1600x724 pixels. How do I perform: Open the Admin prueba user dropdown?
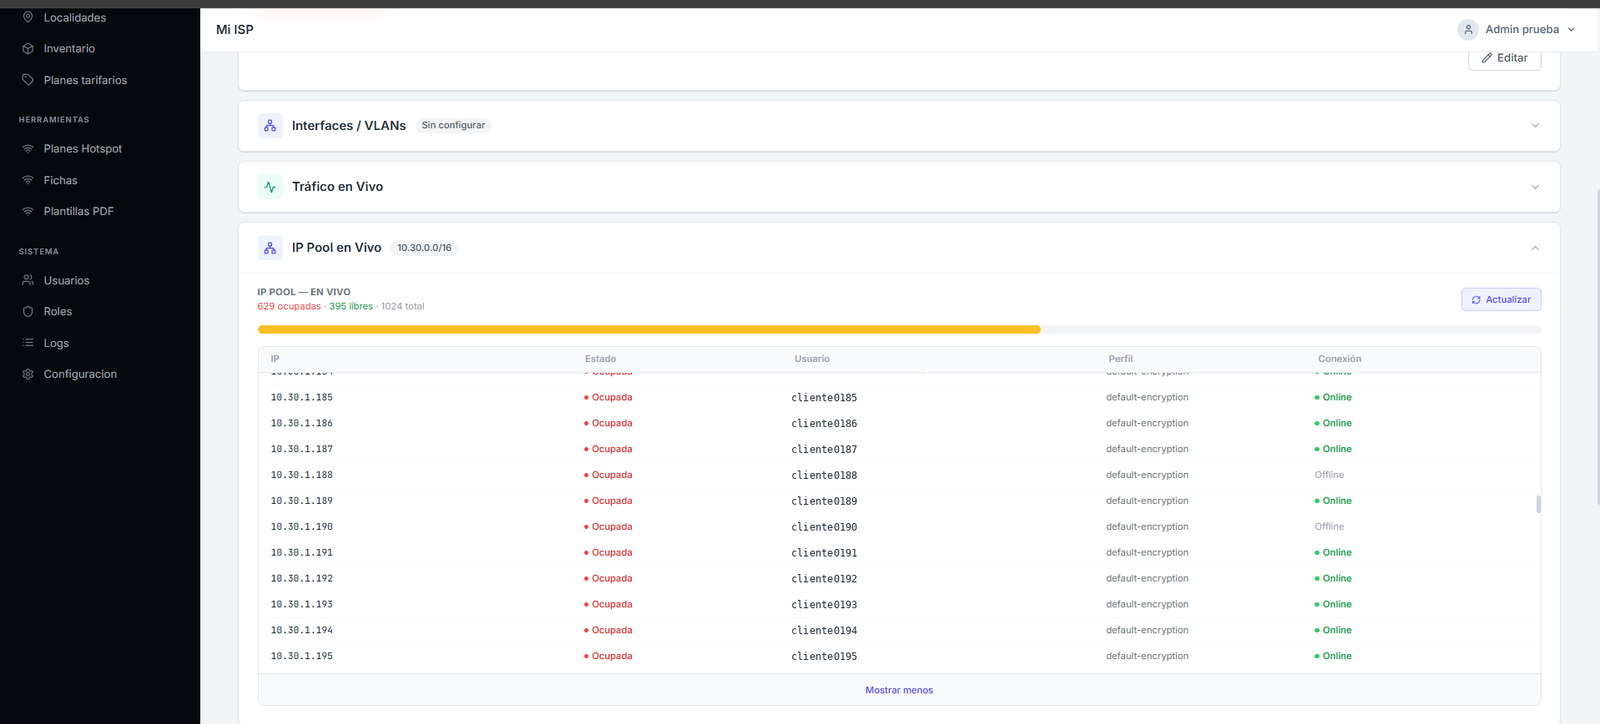coord(1516,30)
